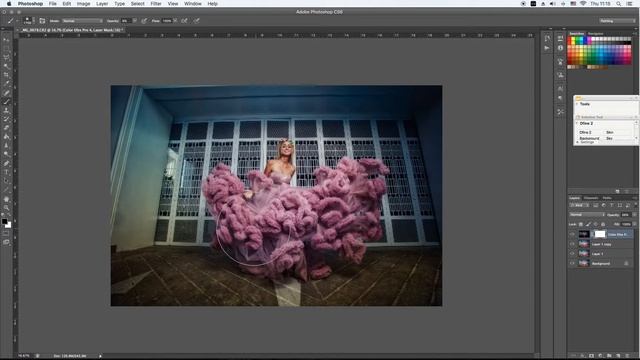Open the File menu
This screenshot has width=640, height=360.
(53, 4)
